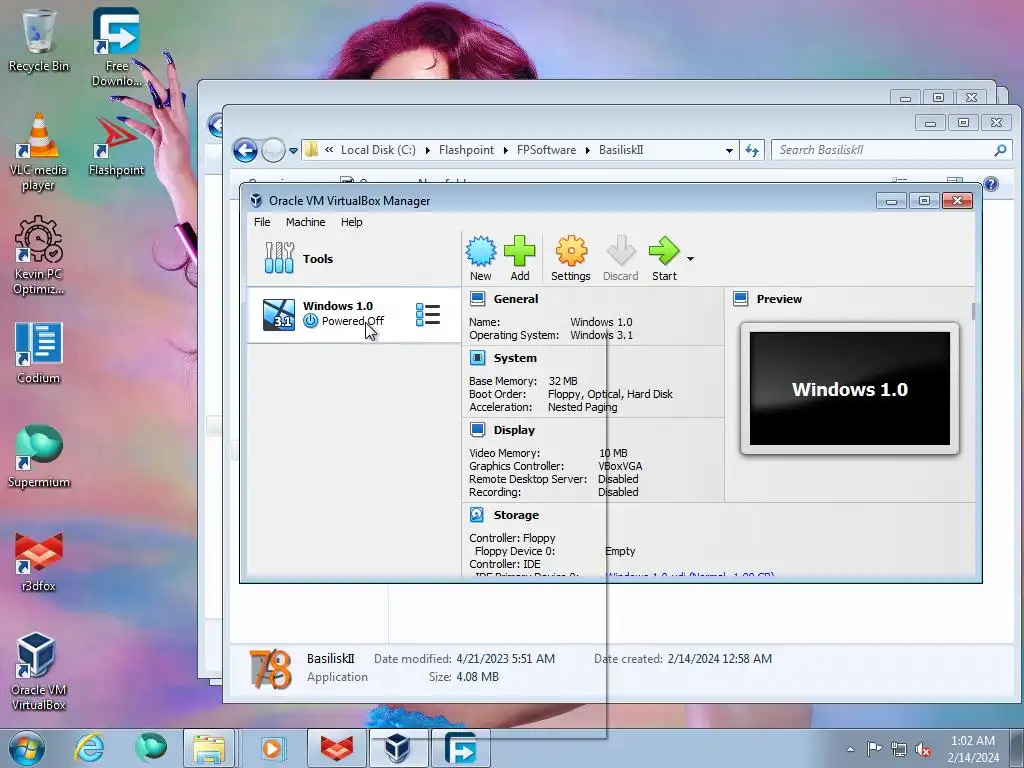Viewport: 1024px width, 768px height.
Task: Open the Machine menu in VirtualBox
Action: click(305, 222)
